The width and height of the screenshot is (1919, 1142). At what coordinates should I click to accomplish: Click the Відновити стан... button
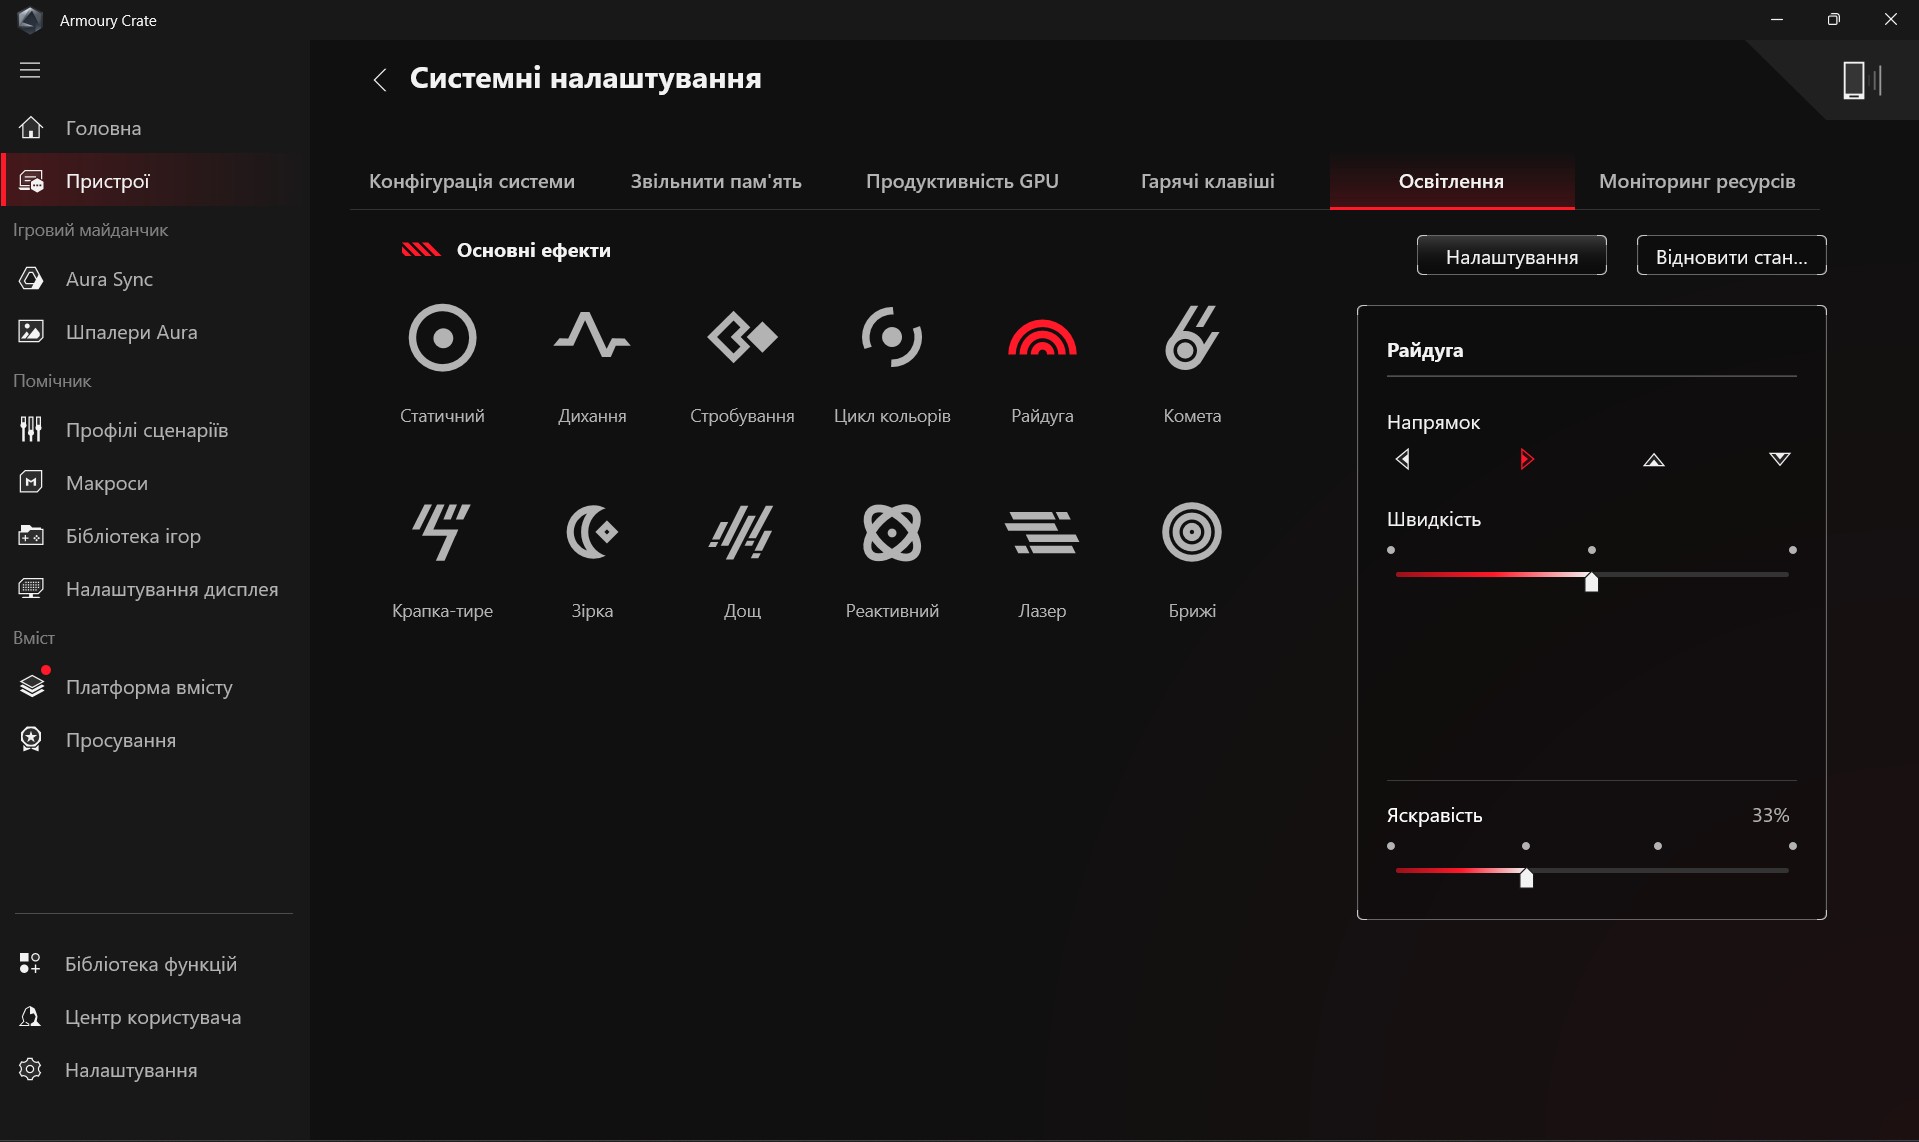click(x=1731, y=256)
